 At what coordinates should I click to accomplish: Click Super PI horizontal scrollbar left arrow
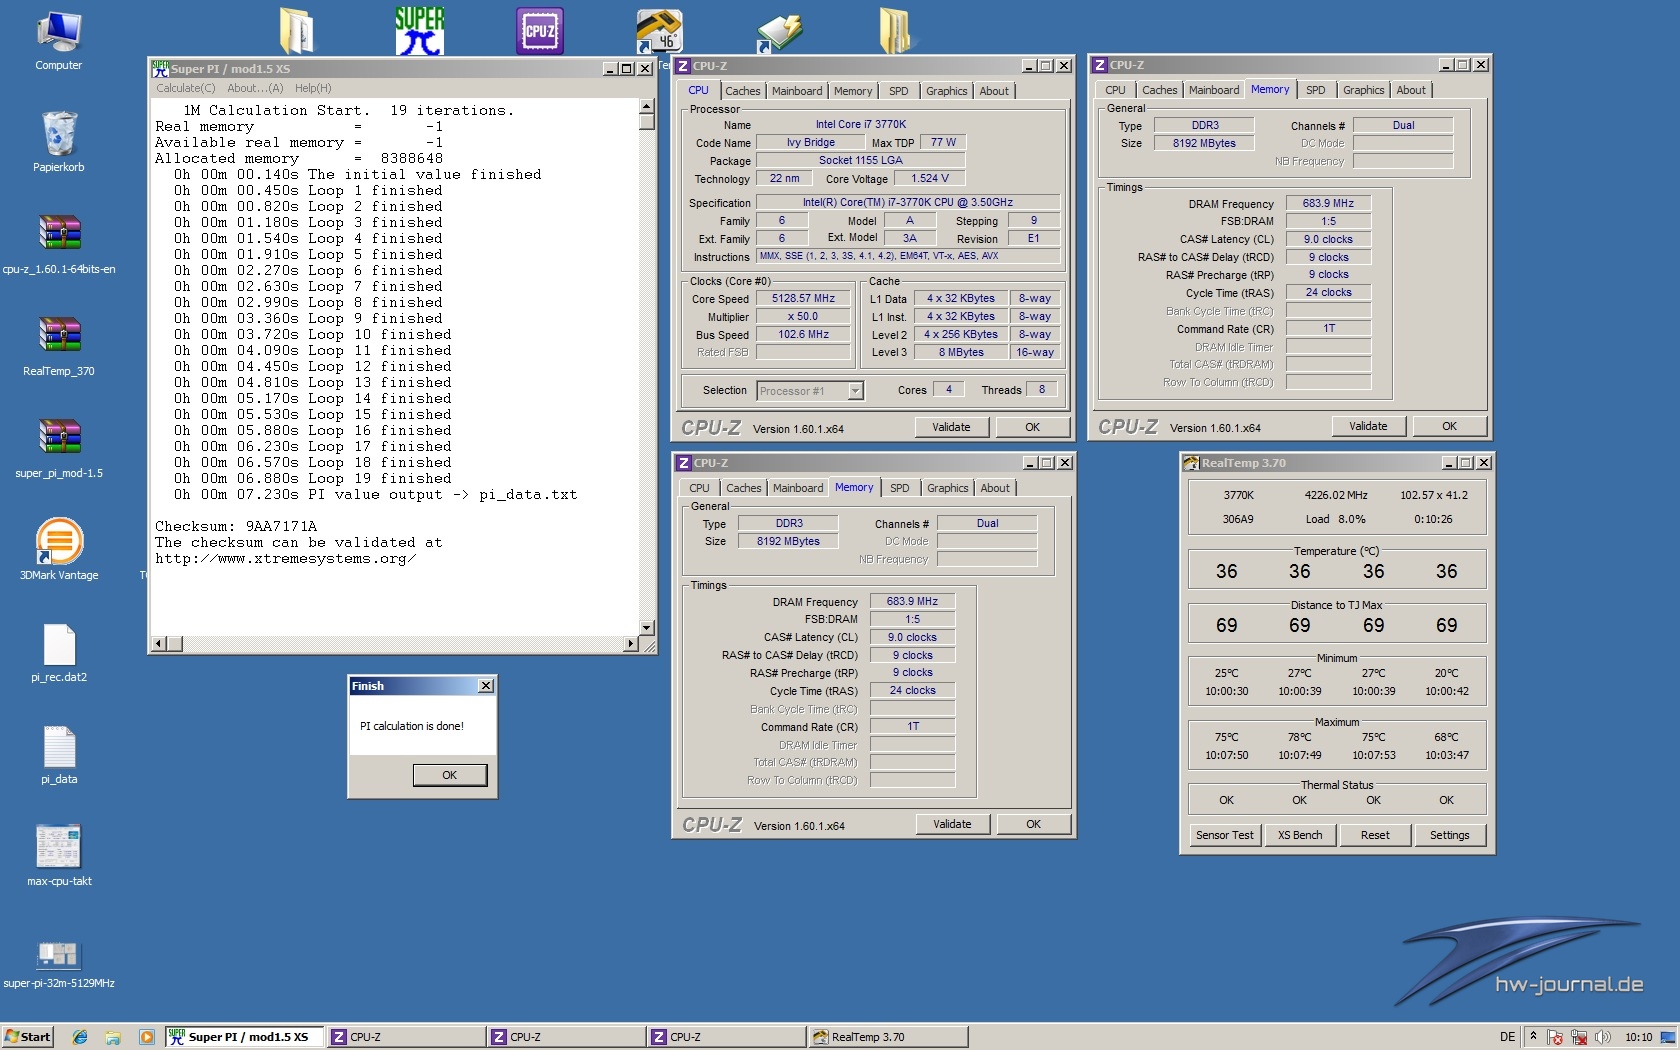pos(158,644)
